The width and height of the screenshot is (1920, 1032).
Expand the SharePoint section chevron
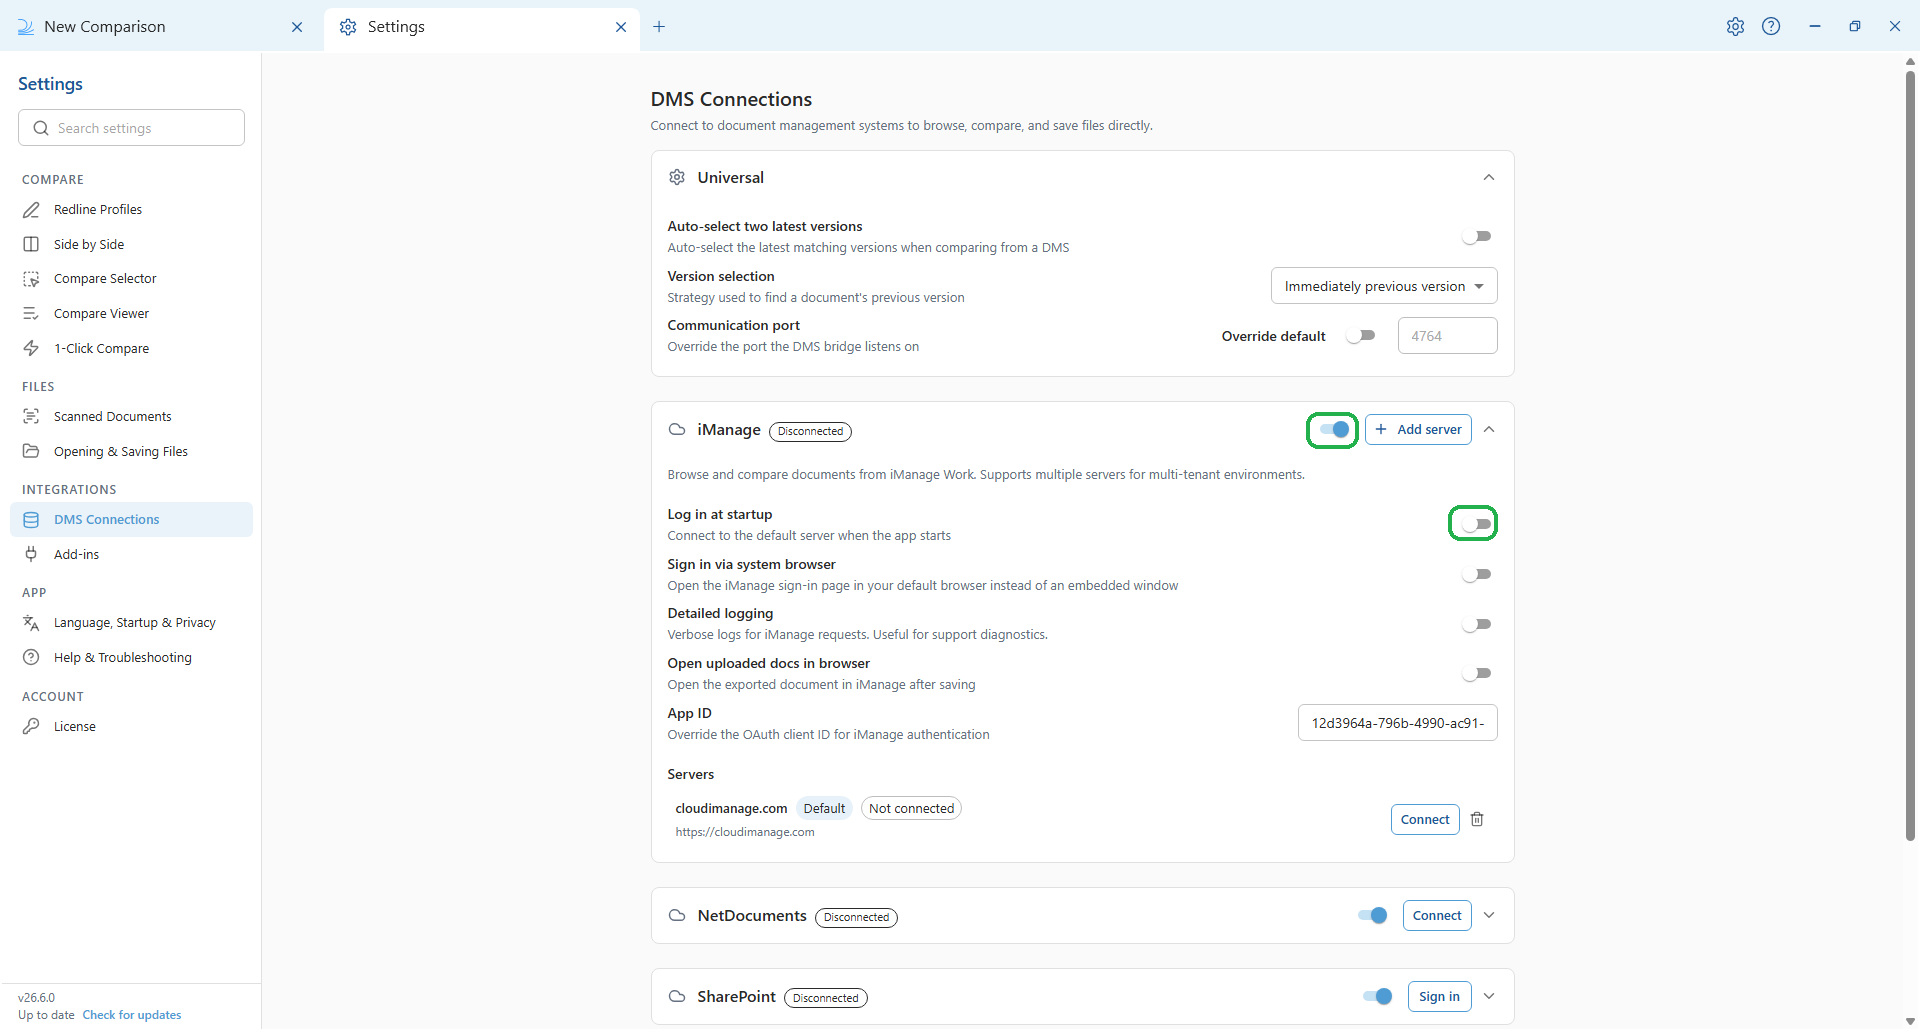pyautogui.click(x=1489, y=997)
